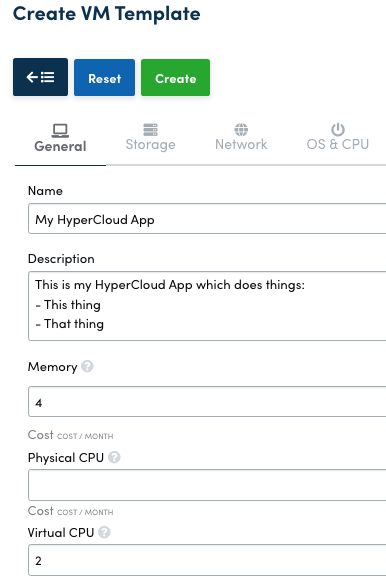Image resolution: width=386 pixels, height=588 pixels.
Task: Switch to the Storage tab
Action: point(150,144)
